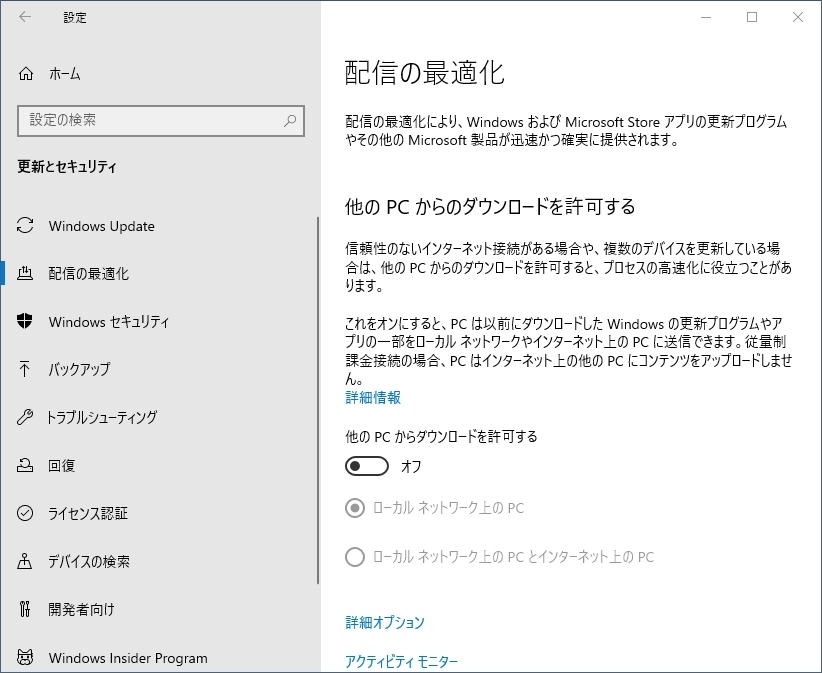Image resolution: width=822 pixels, height=673 pixels.
Task: Toggle 他の PC からダウンロードを許可する switch
Action: click(367, 466)
